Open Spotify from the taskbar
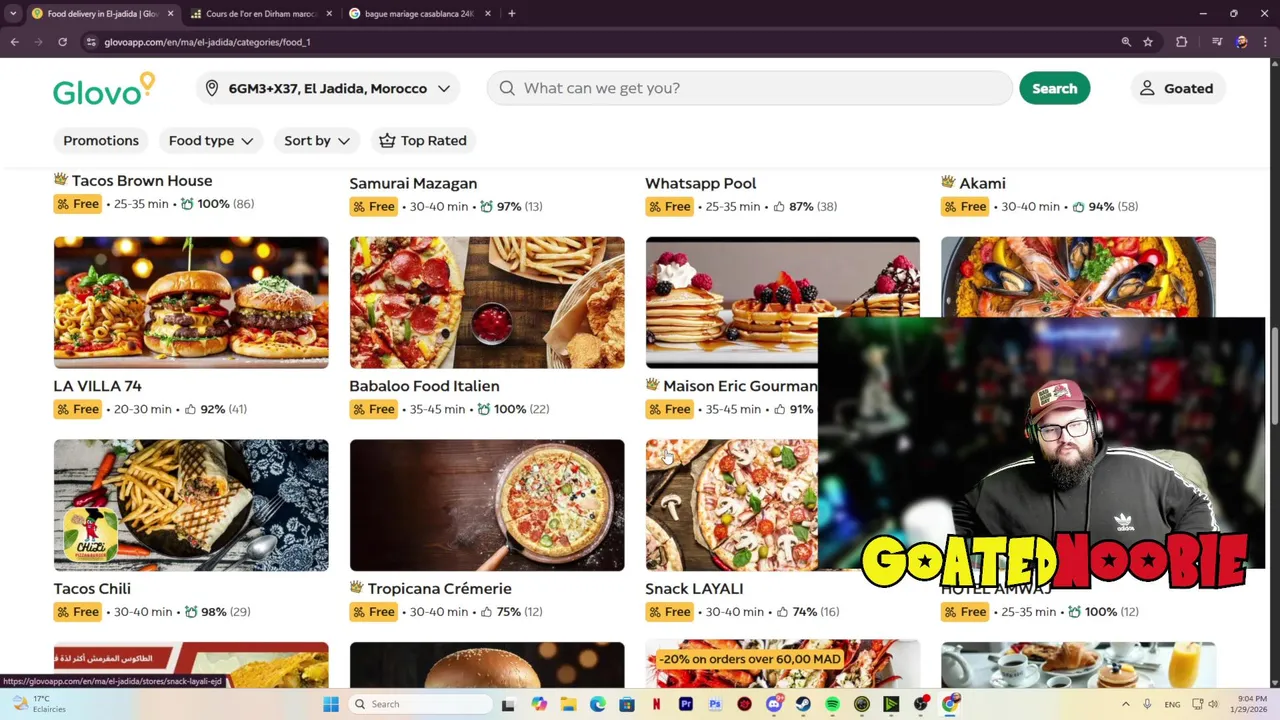1280x720 pixels. point(832,704)
